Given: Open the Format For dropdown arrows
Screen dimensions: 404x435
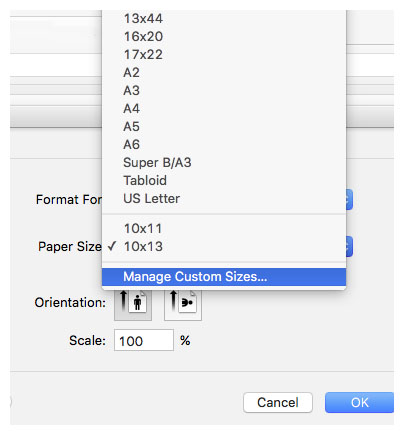Looking at the screenshot, I should [x=349, y=200].
